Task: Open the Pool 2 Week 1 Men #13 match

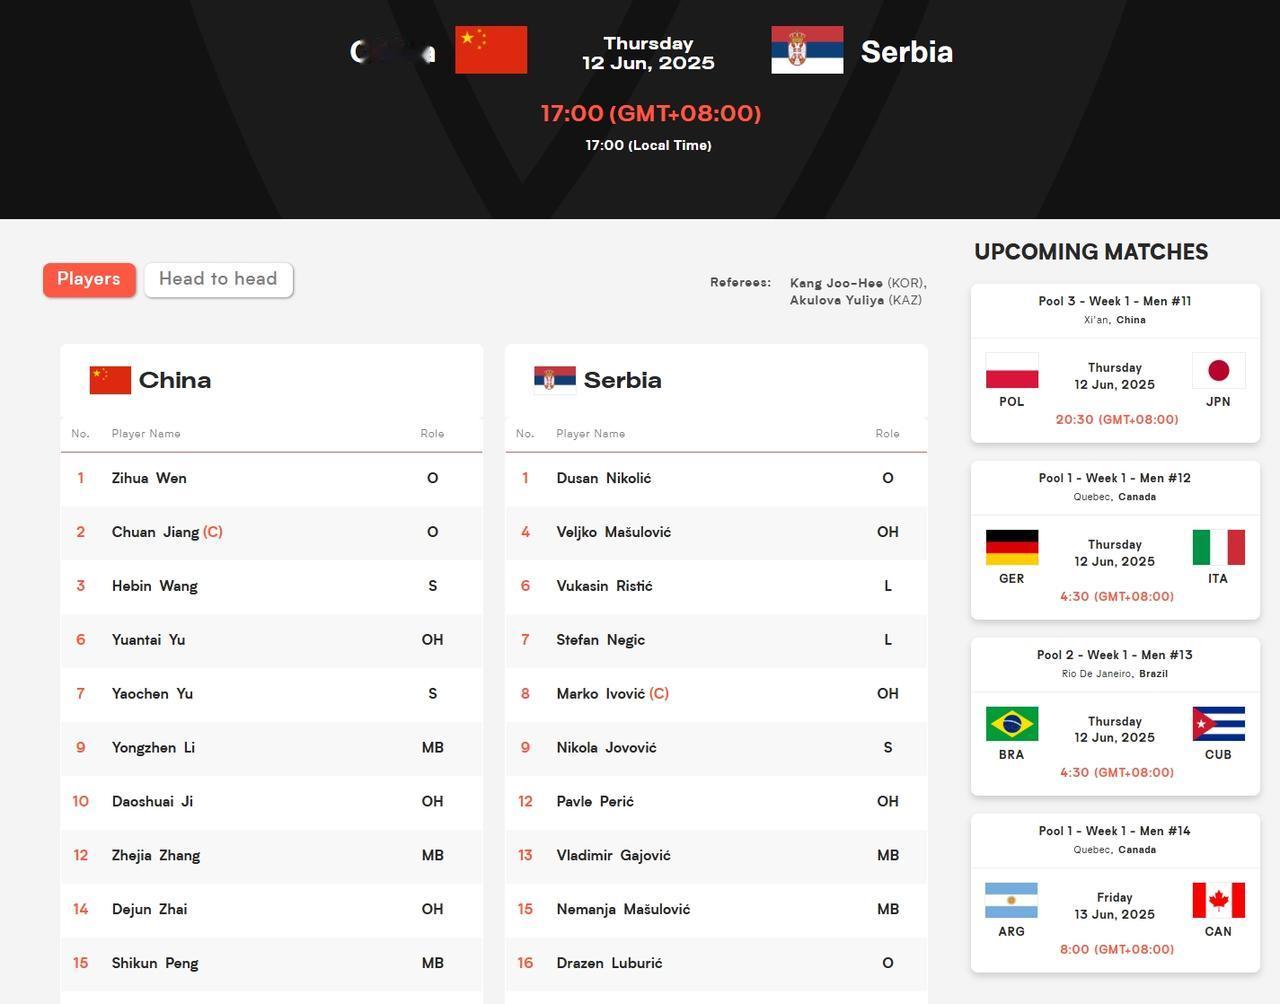Action: tap(1115, 716)
